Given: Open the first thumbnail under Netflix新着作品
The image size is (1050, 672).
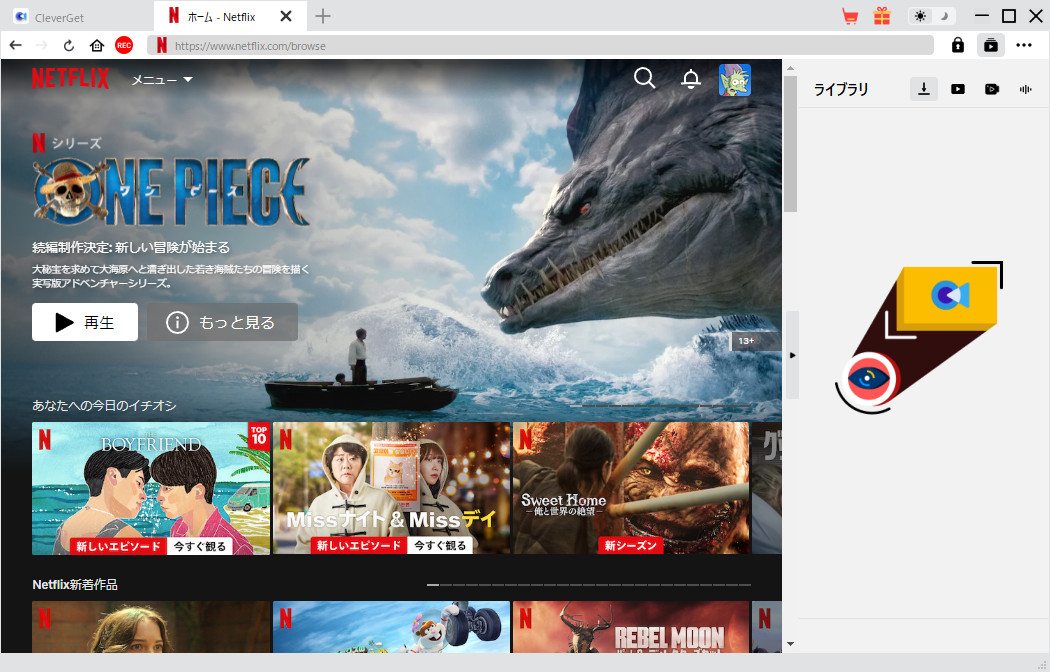Looking at the screenshot, I should coord(151,626).
